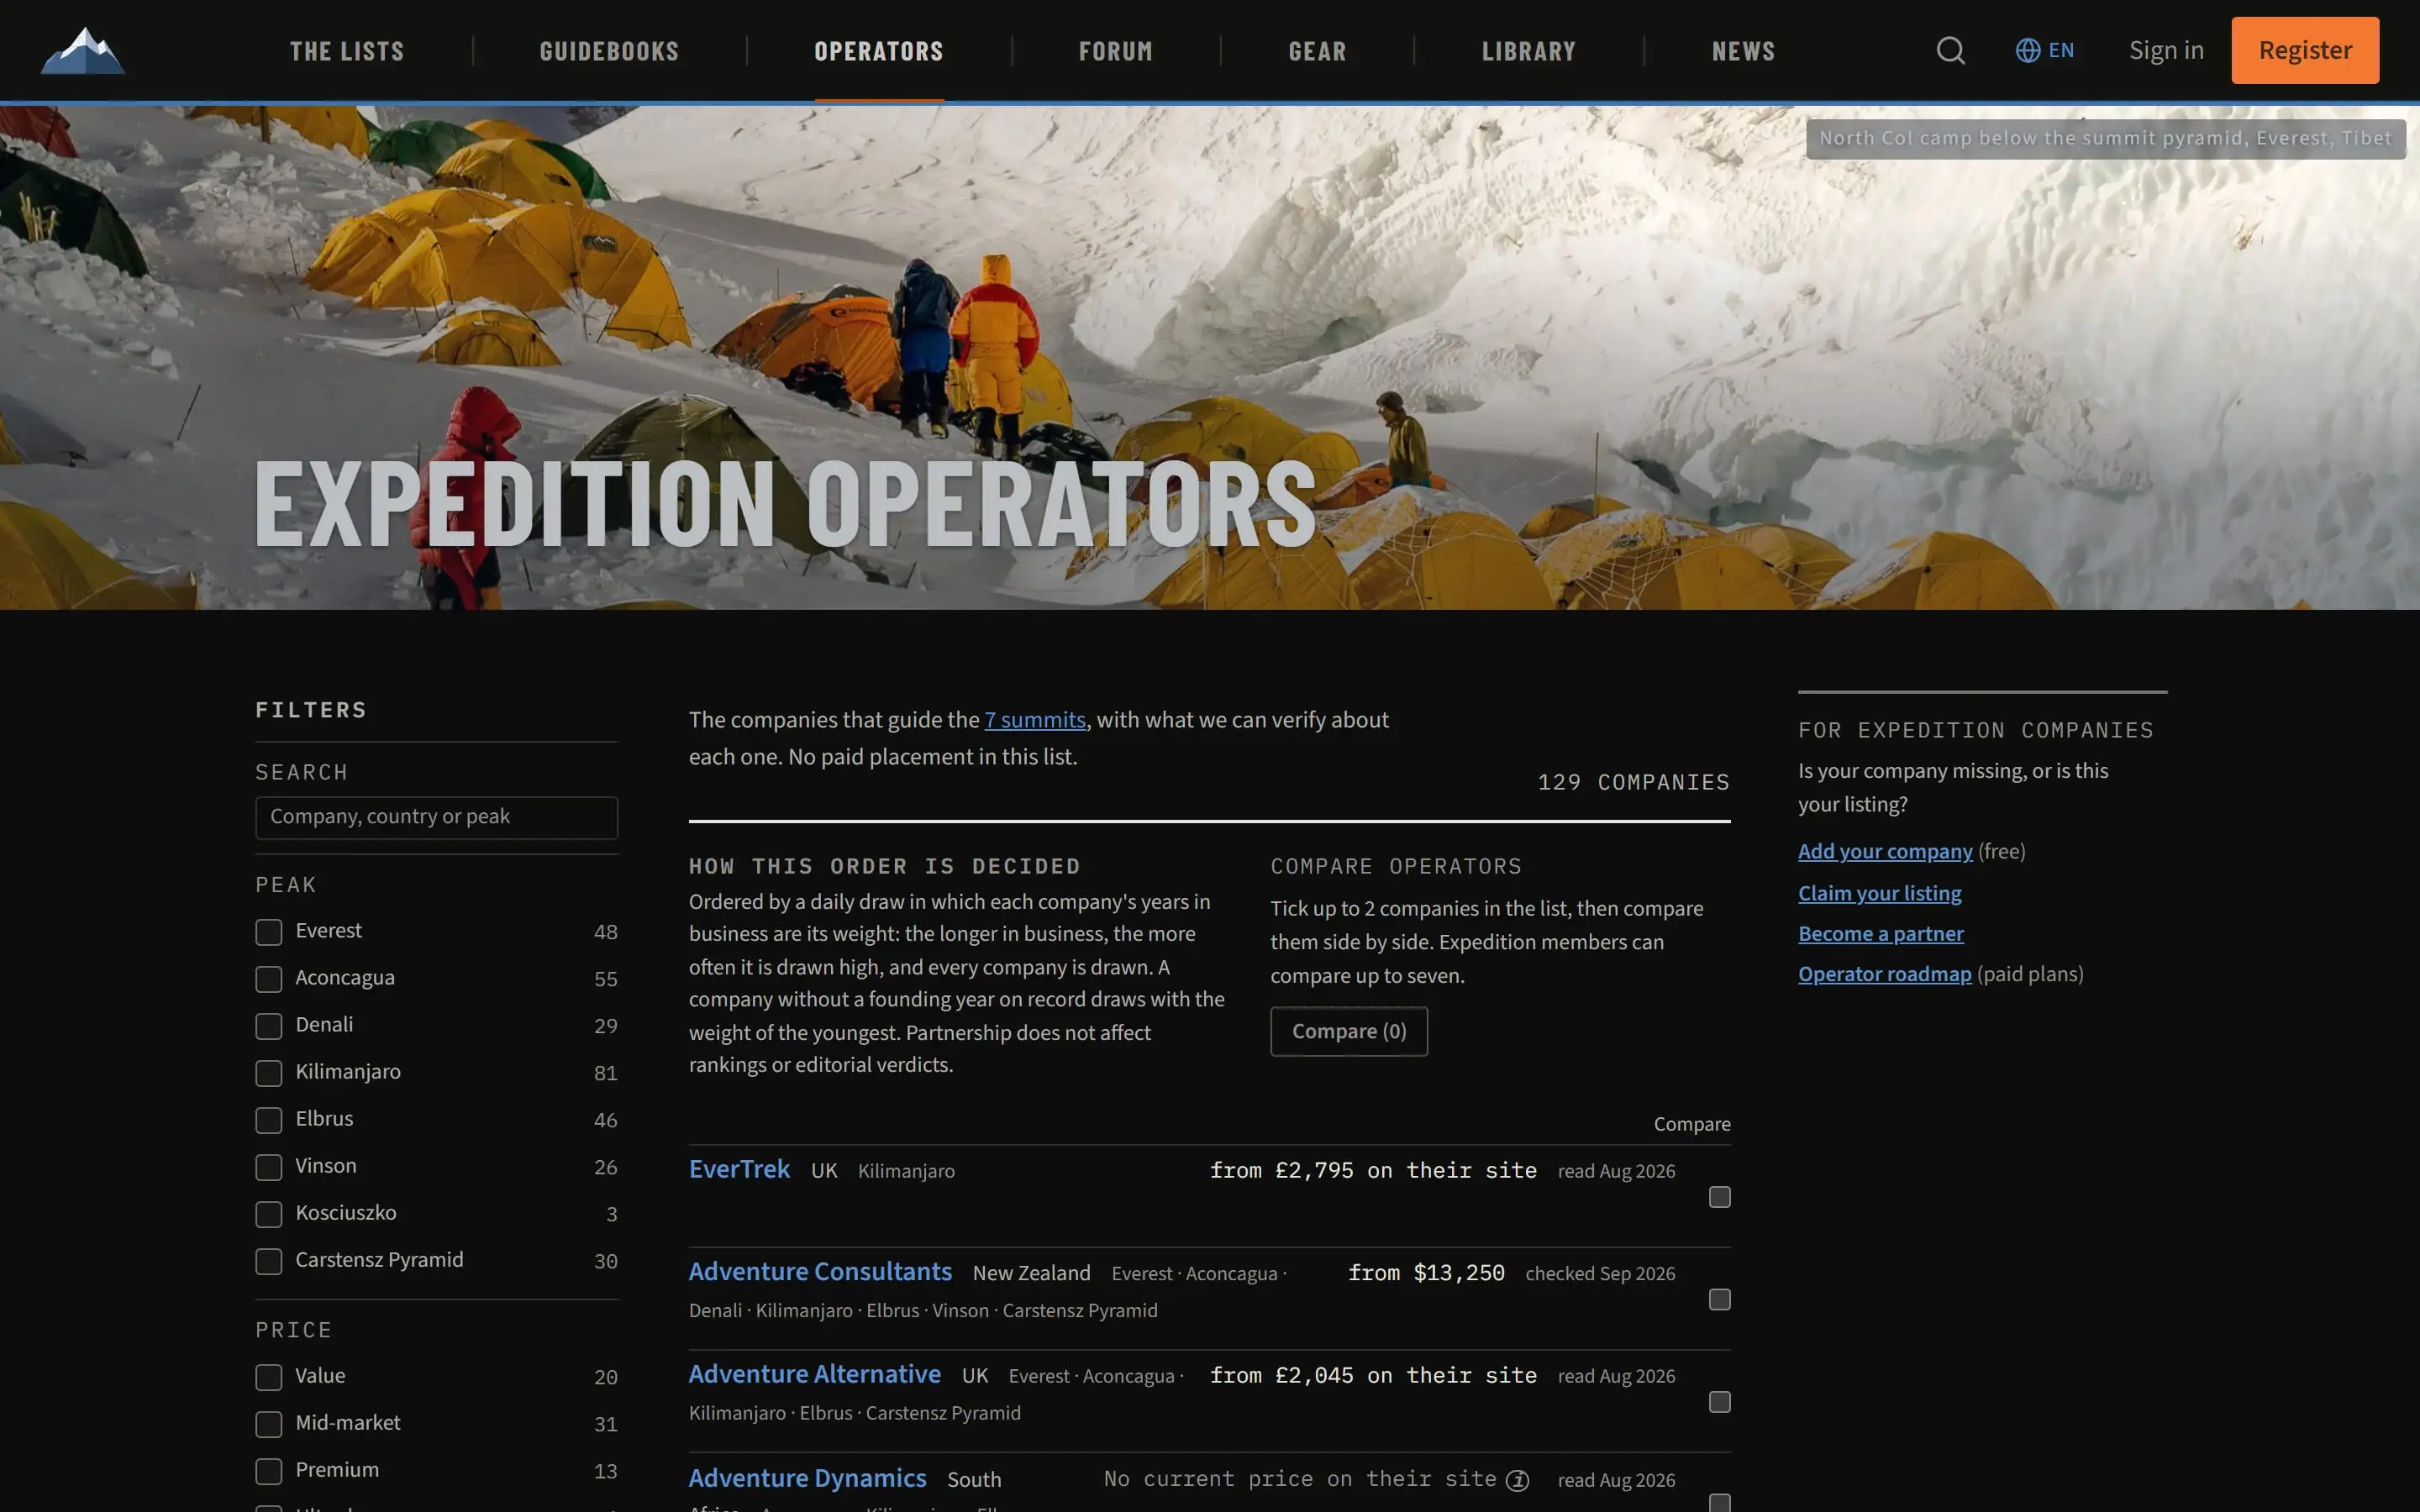
Task: Open the search magnifier icon
Action: click(1950, 50)
